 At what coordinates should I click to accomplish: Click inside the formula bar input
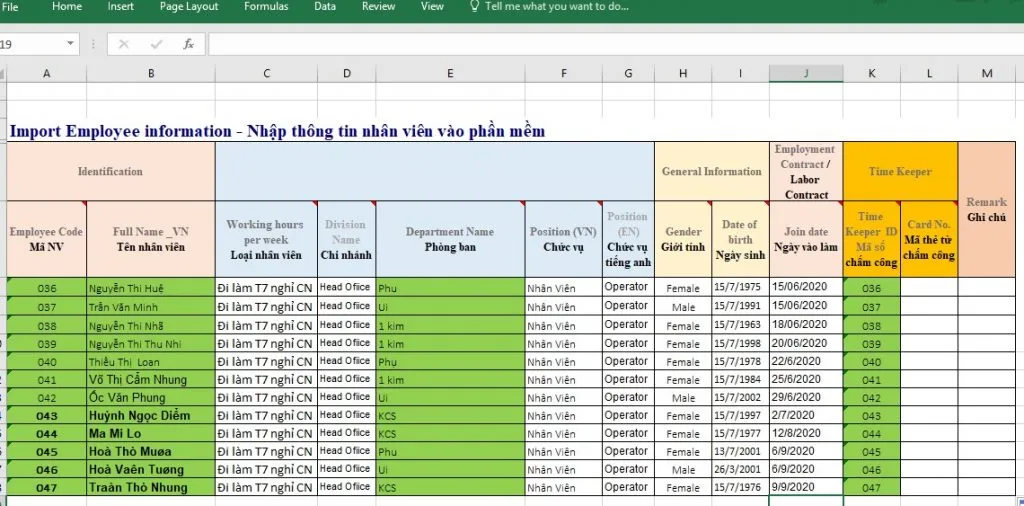[x=614, y=44]
